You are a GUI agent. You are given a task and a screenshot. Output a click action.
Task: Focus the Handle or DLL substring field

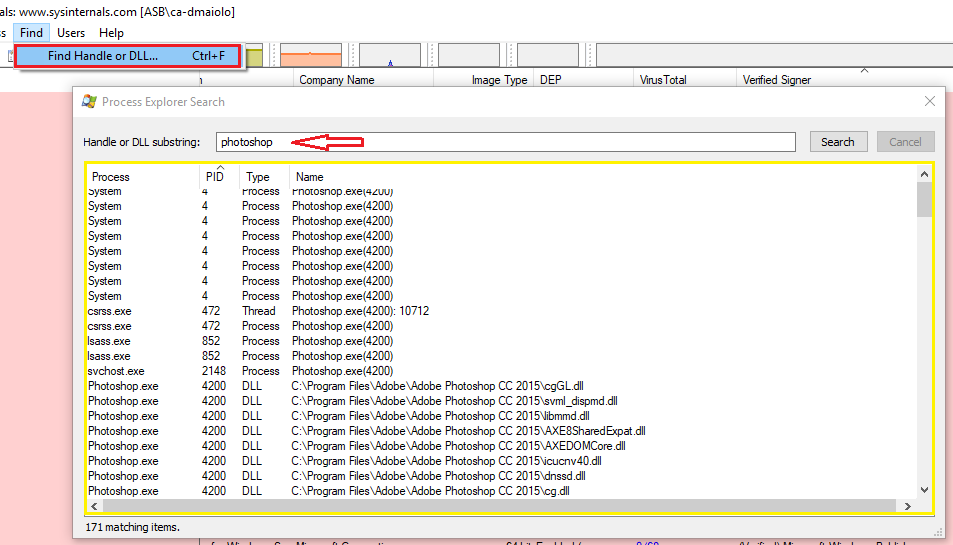[506, 142]
